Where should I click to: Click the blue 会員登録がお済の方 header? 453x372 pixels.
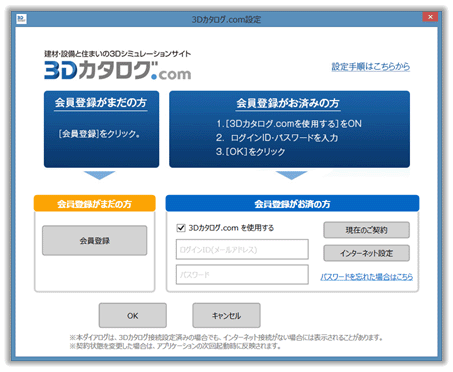[x=292, y=203]
